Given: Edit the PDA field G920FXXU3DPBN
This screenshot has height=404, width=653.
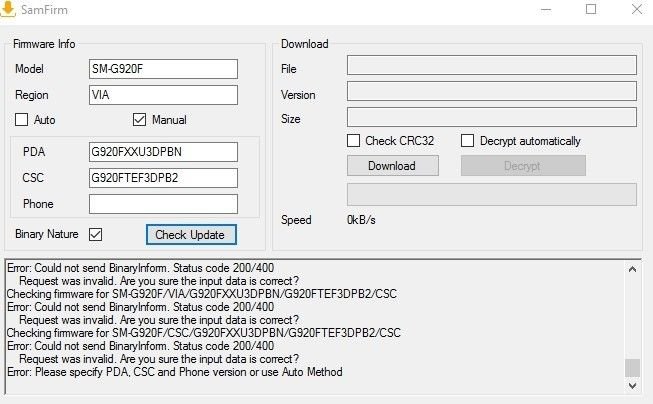Looking at the screenshot, I should pos(163,152).
